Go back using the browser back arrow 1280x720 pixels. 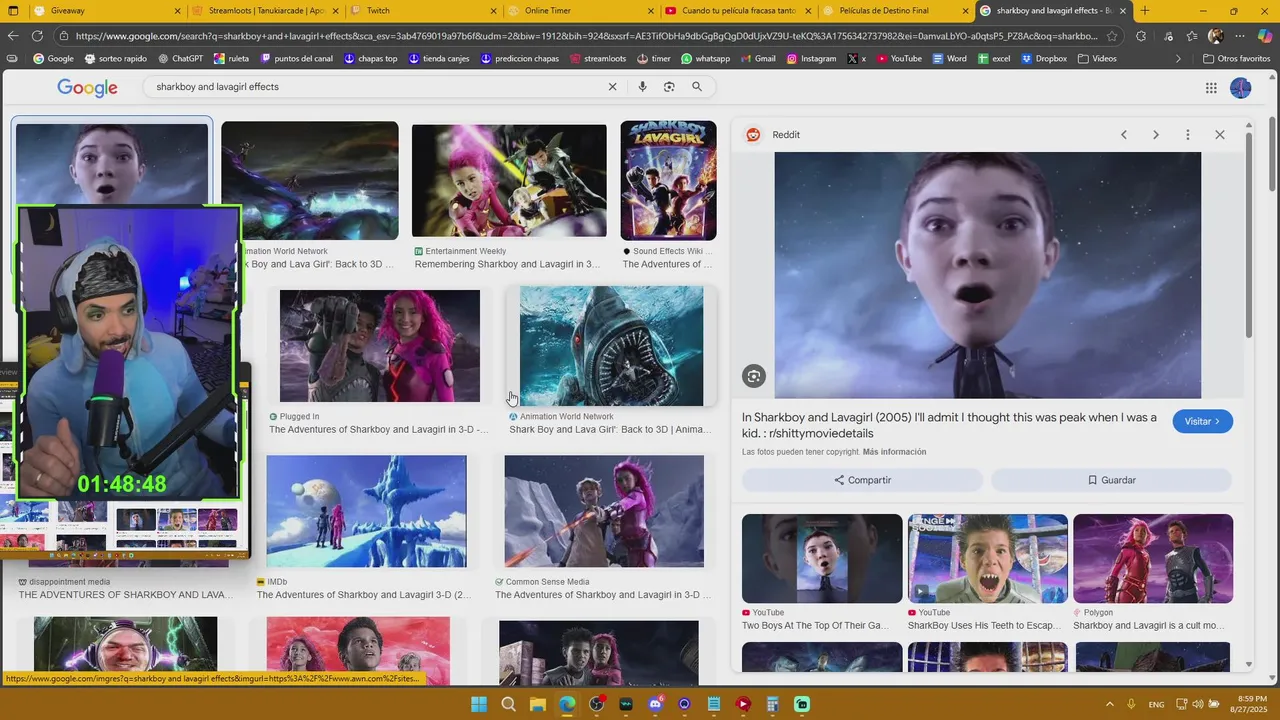tap(13, 36)
